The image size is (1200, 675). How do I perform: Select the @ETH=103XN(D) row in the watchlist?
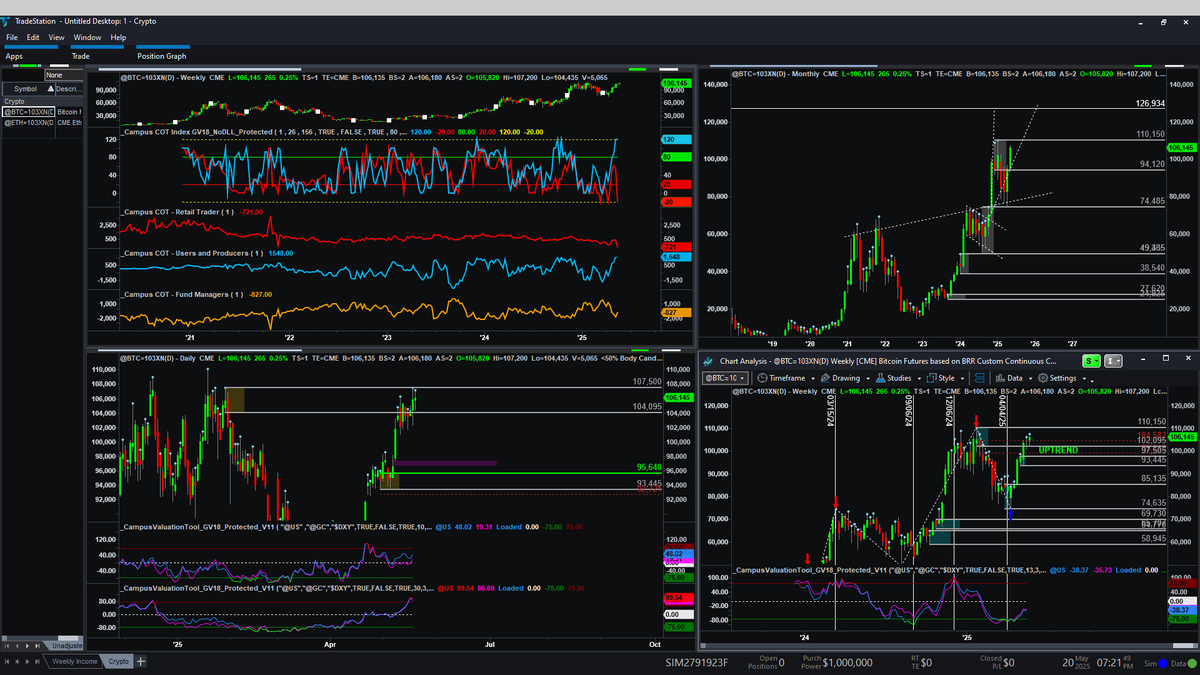click(x=42, y=123)
